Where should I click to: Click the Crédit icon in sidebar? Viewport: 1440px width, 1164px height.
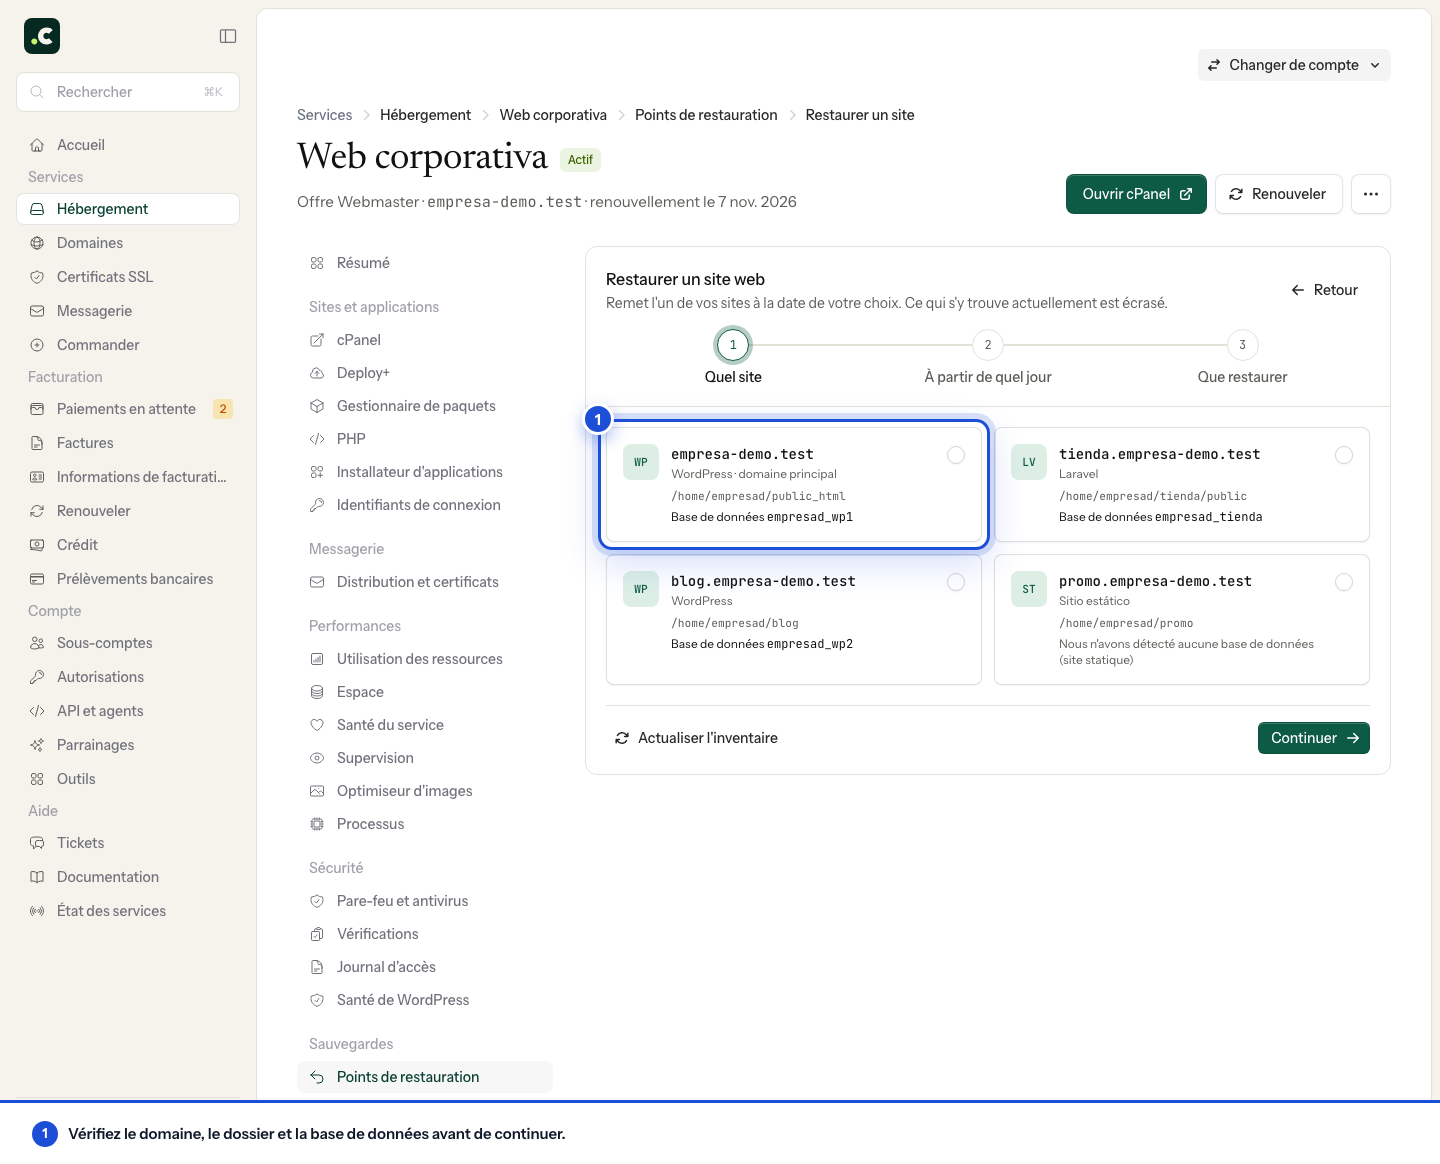coord(37,545)
